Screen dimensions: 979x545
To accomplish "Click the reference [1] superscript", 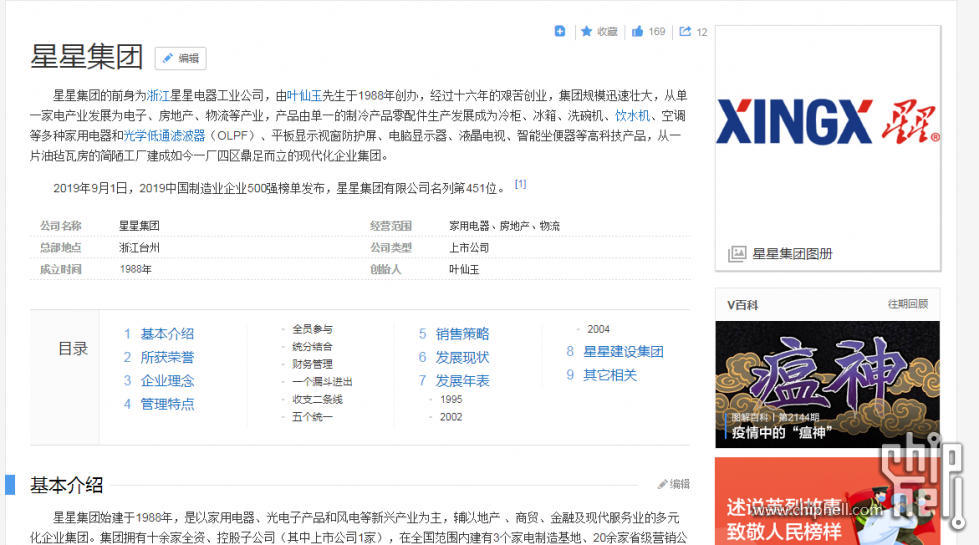I will click(x=520, y=184).
